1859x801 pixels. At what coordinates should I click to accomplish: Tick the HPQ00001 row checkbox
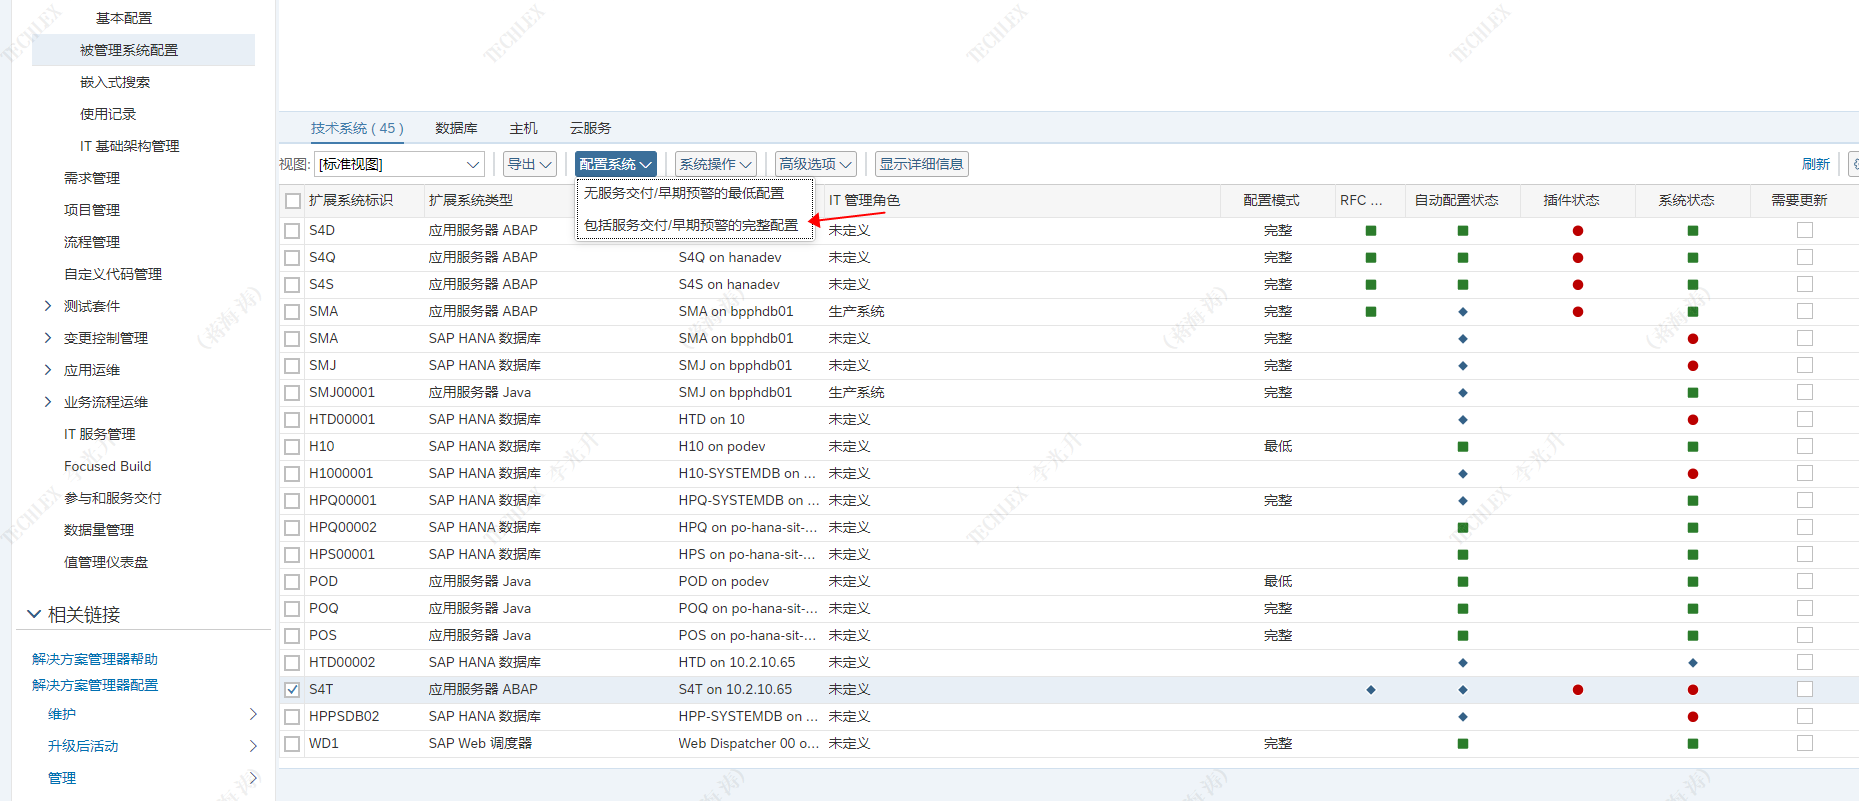tap(292, 501)
